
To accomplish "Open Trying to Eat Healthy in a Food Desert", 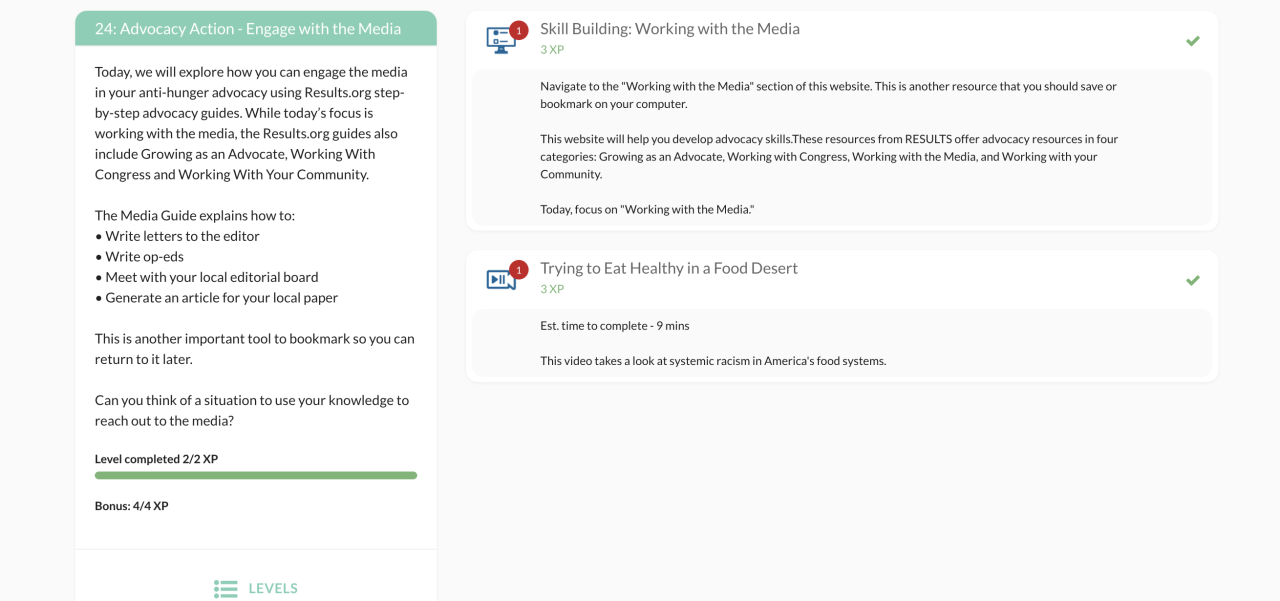I will click(x=668, y=268).
